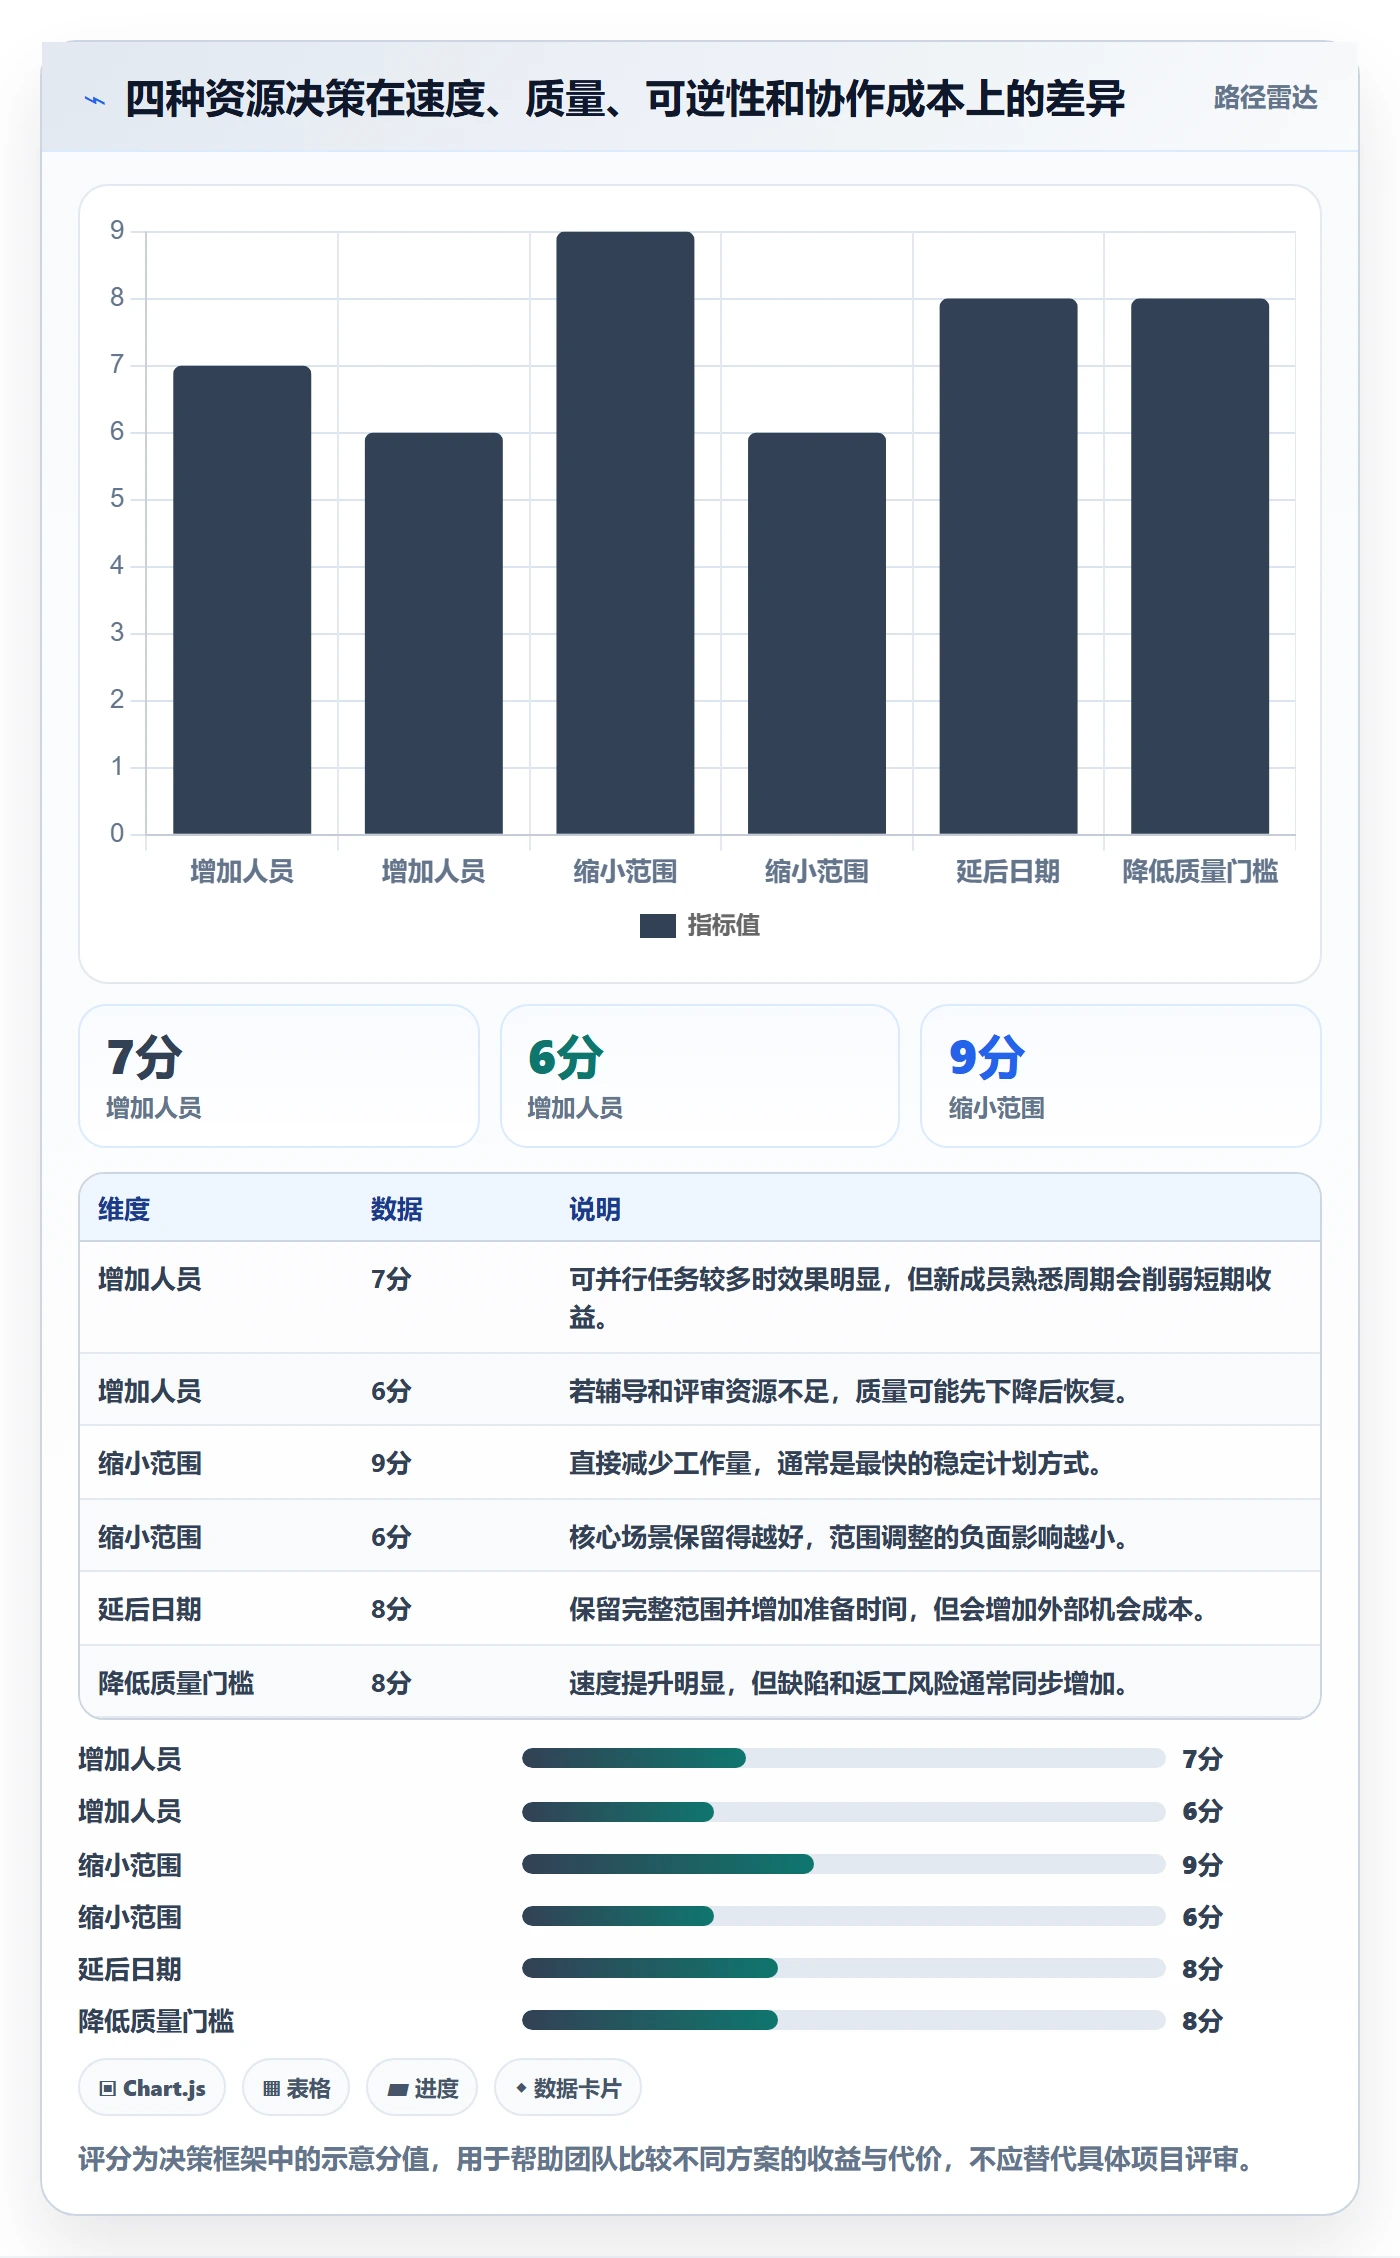Click description 速度提升明显，但缺陷和返工风险通常同步增加
Screen dimensions: 1400x2258
click(849, 1683)
